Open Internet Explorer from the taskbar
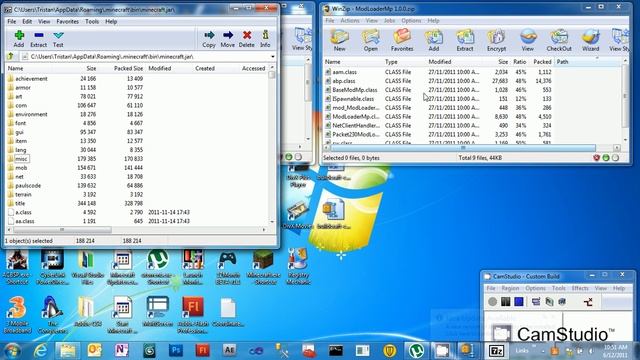This screenshot has width=640, height=360. 40,351
